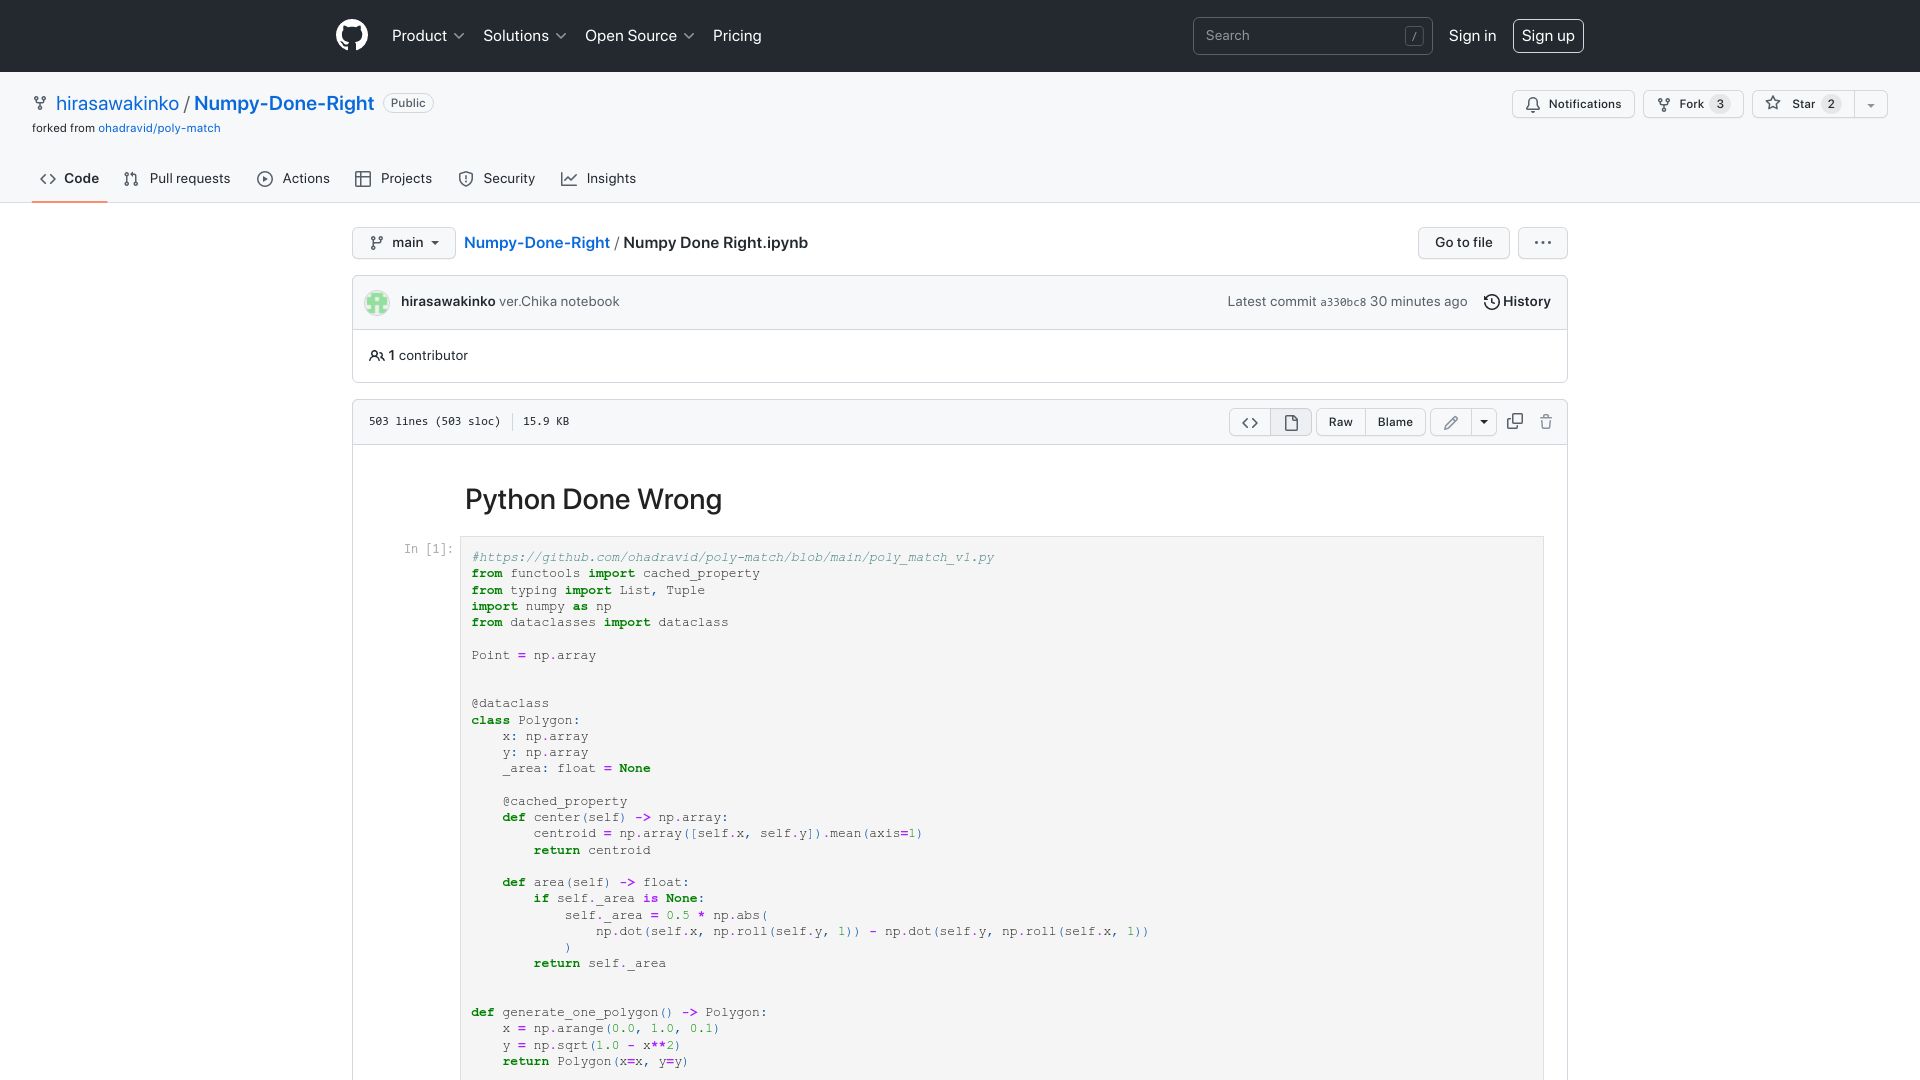Click the Go to file button

(x=1464, y=243)
